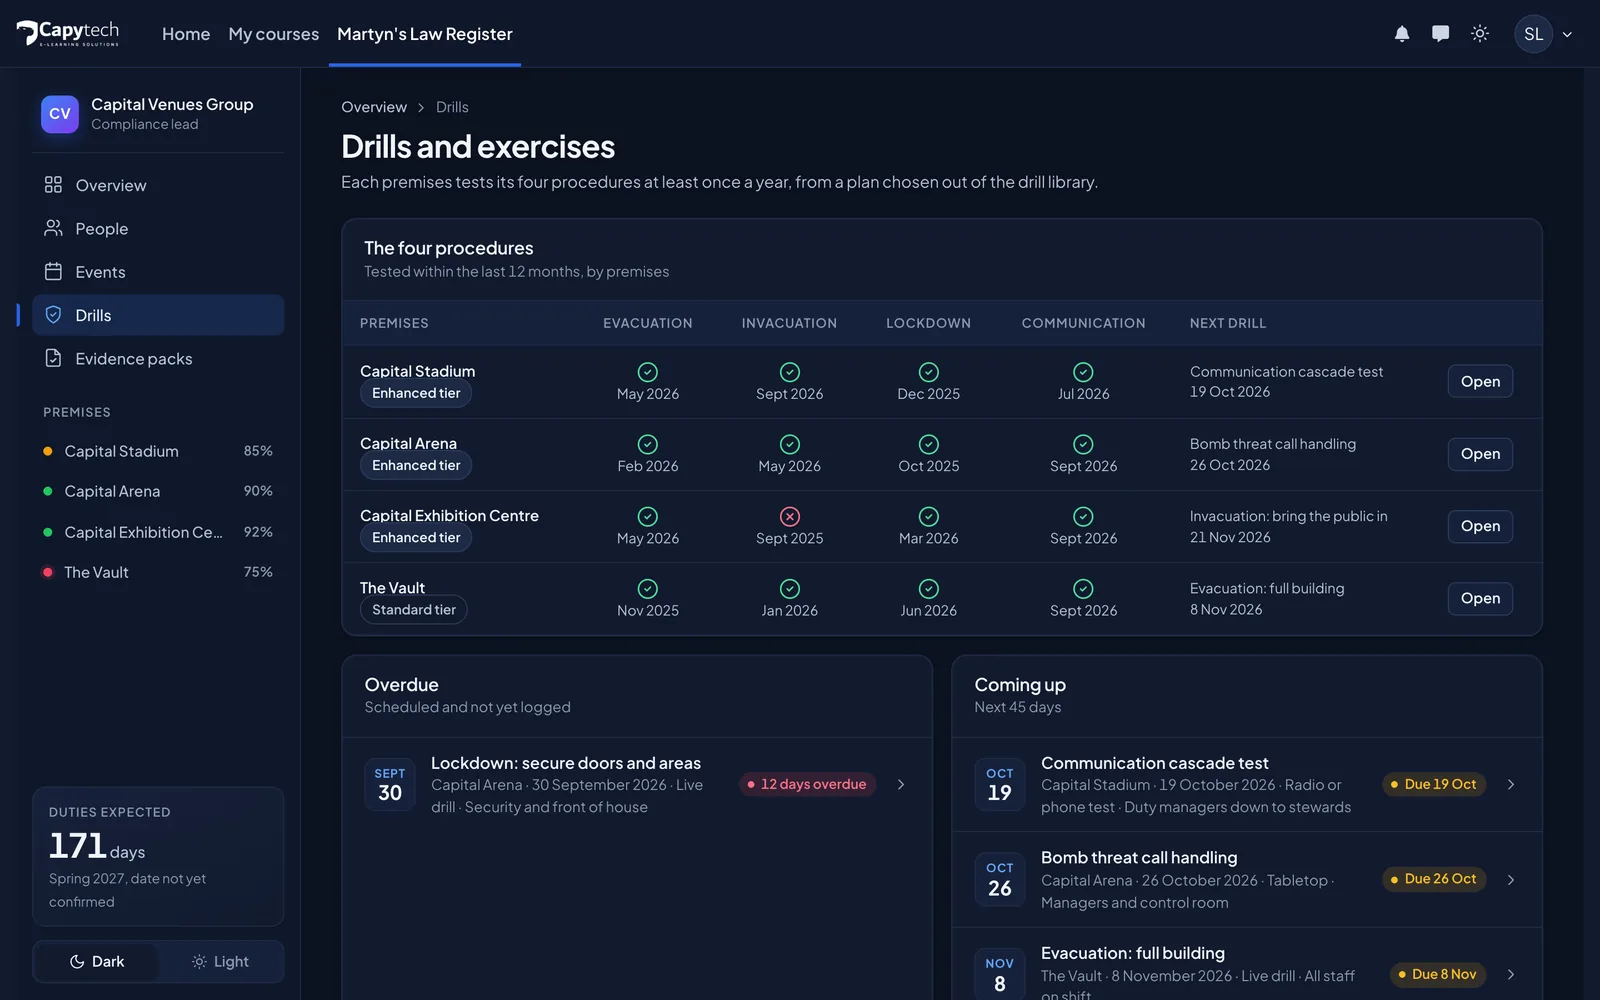Click Capital Arena Lockdown check icon
This screenshot has width=1600, height=1000.
(929, 444)
